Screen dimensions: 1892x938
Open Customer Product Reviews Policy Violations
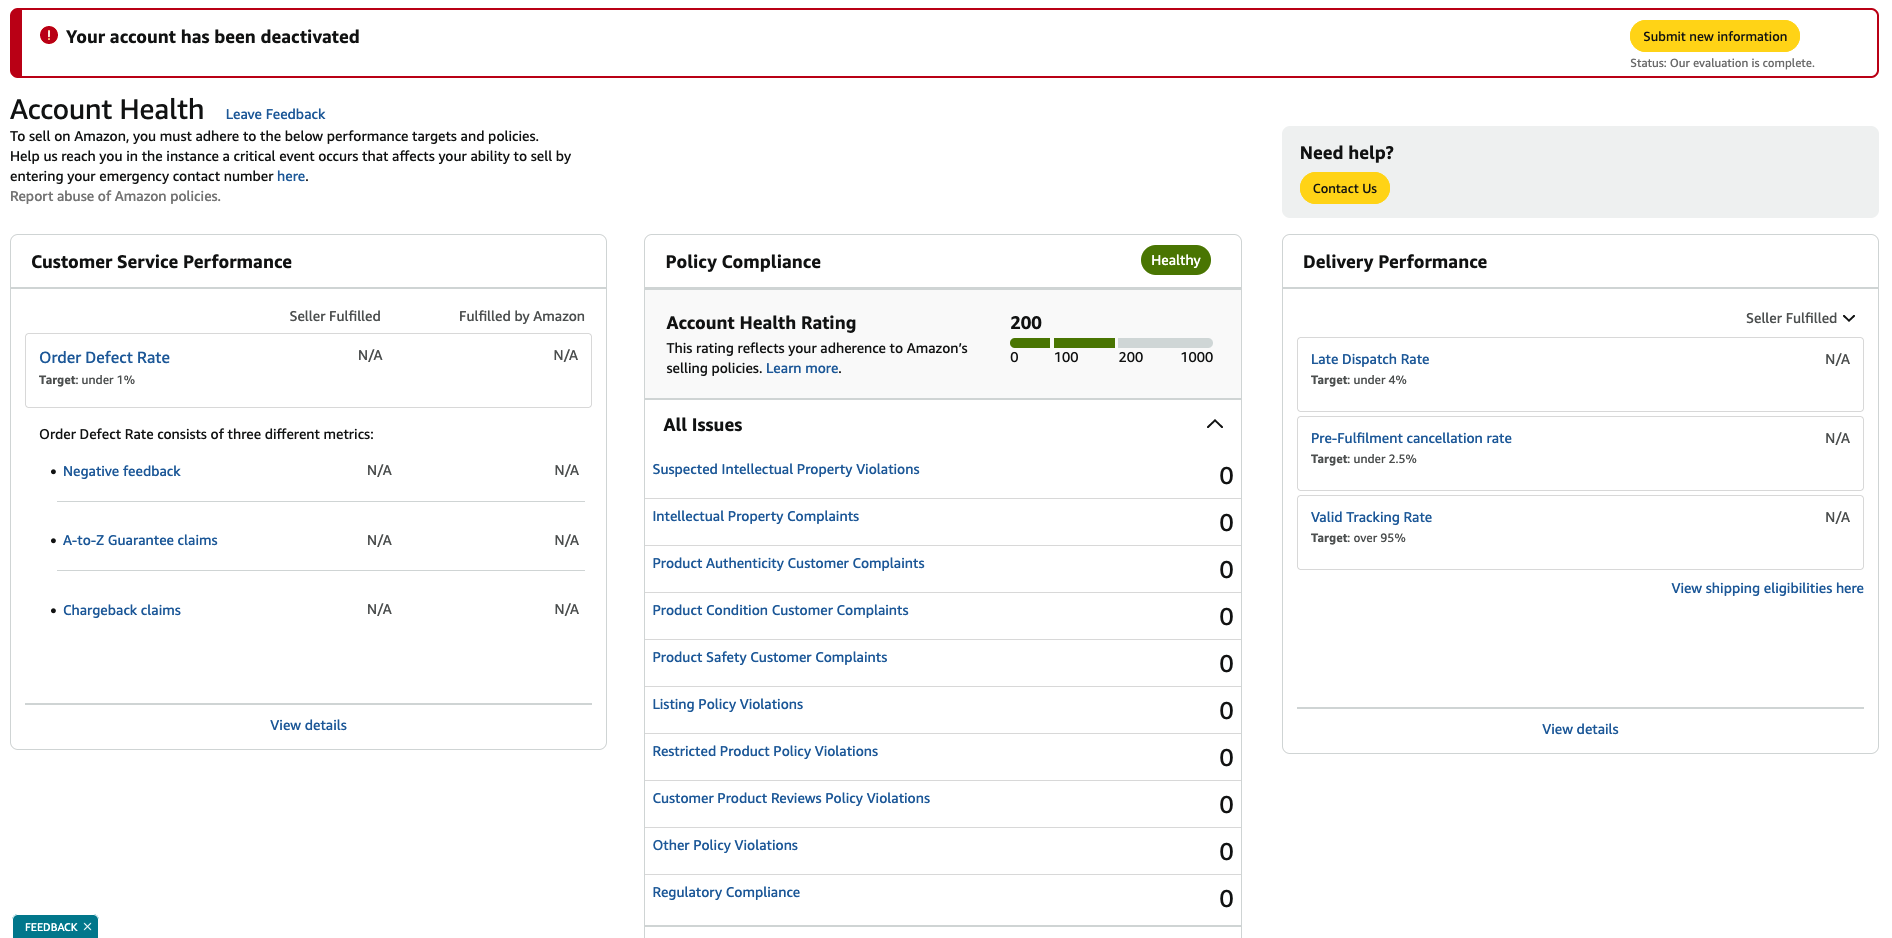click(791, 798)
